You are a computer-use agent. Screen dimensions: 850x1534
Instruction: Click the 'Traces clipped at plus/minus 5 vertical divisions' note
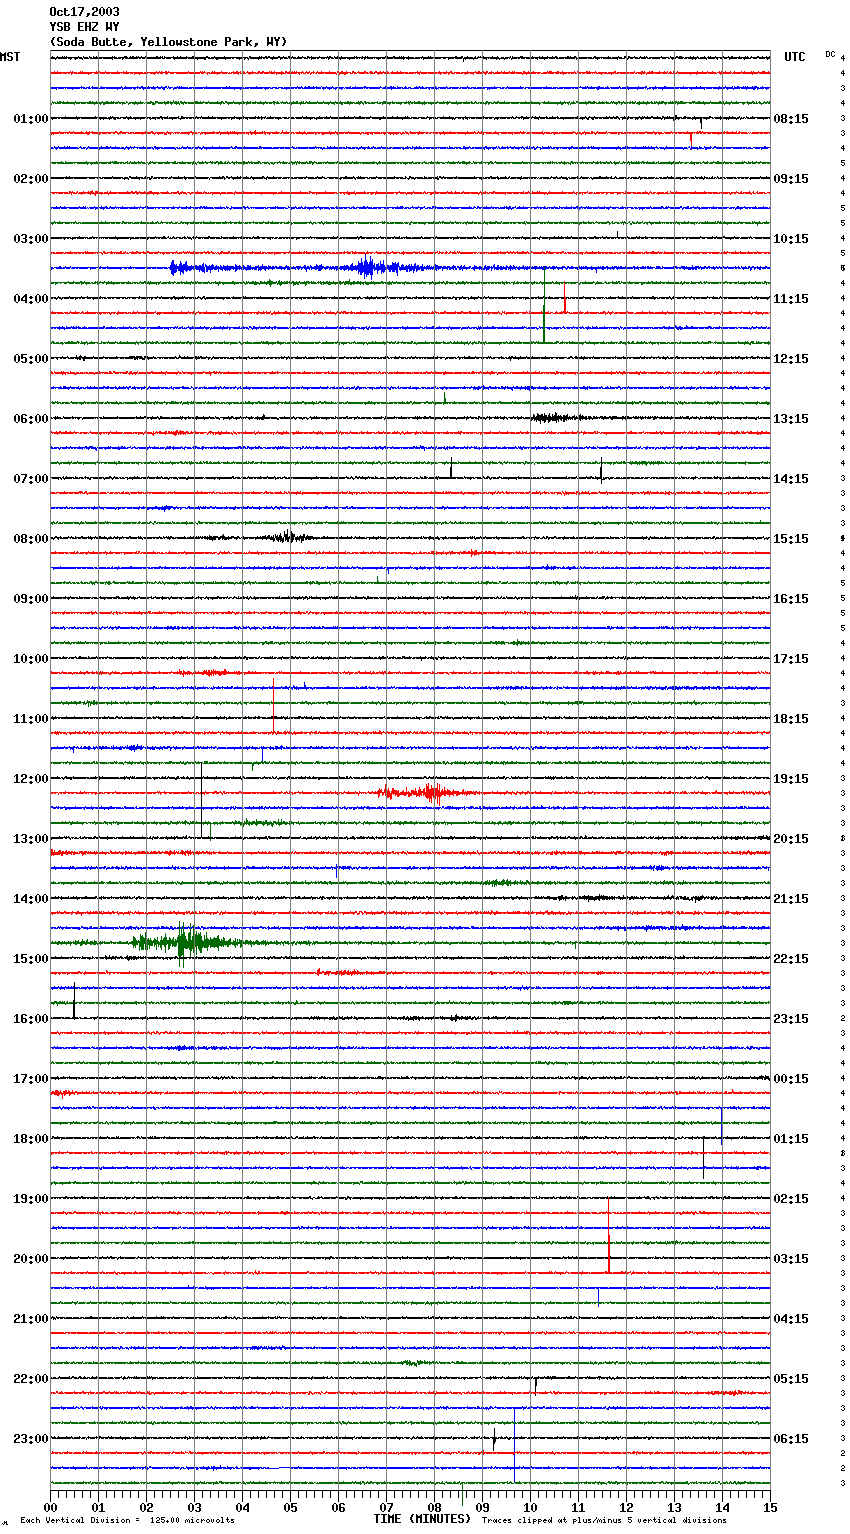[x=604, y=1521]
